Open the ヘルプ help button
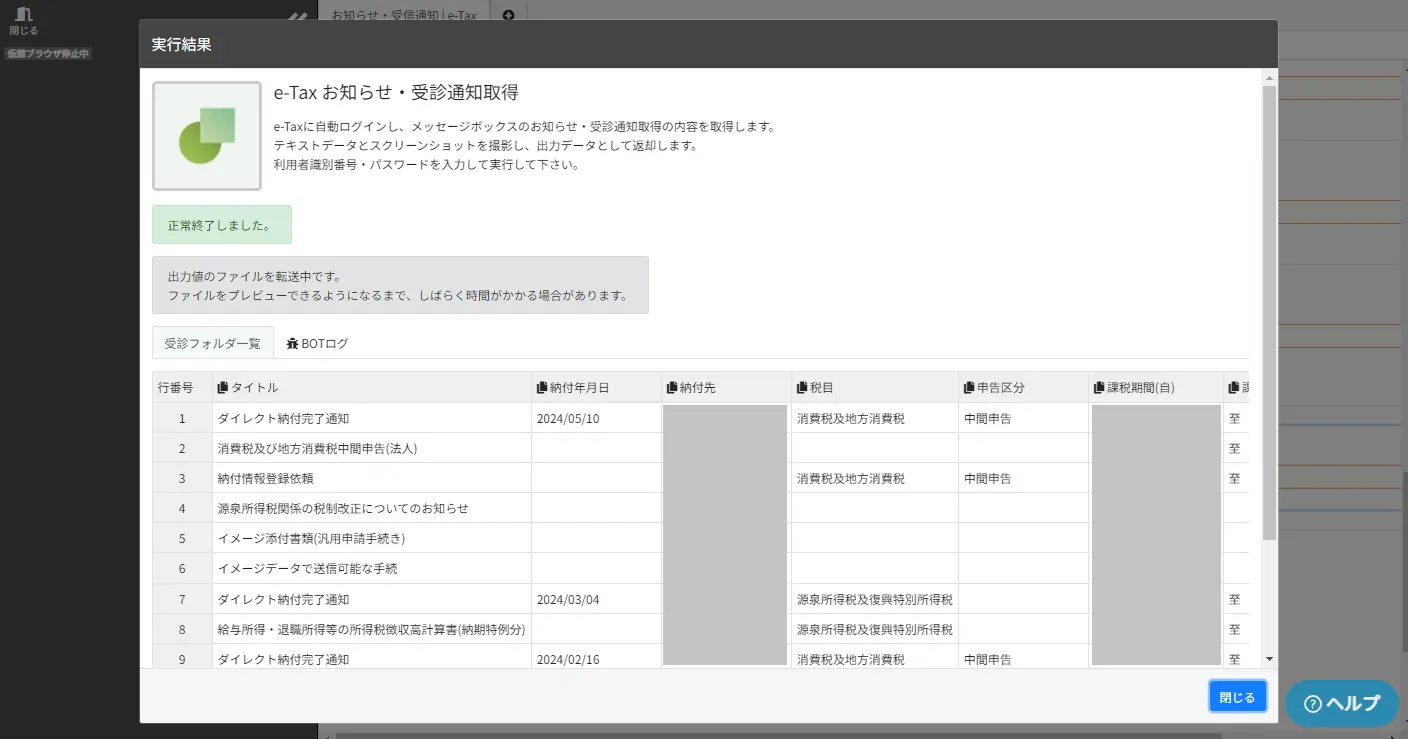 (x=1342, y=703)
